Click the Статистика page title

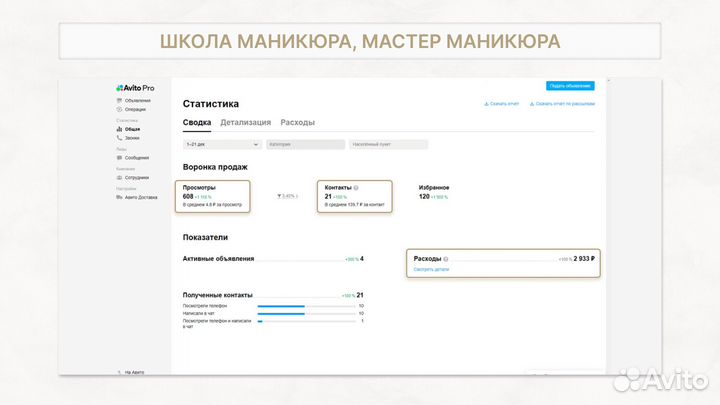[211, 104]
